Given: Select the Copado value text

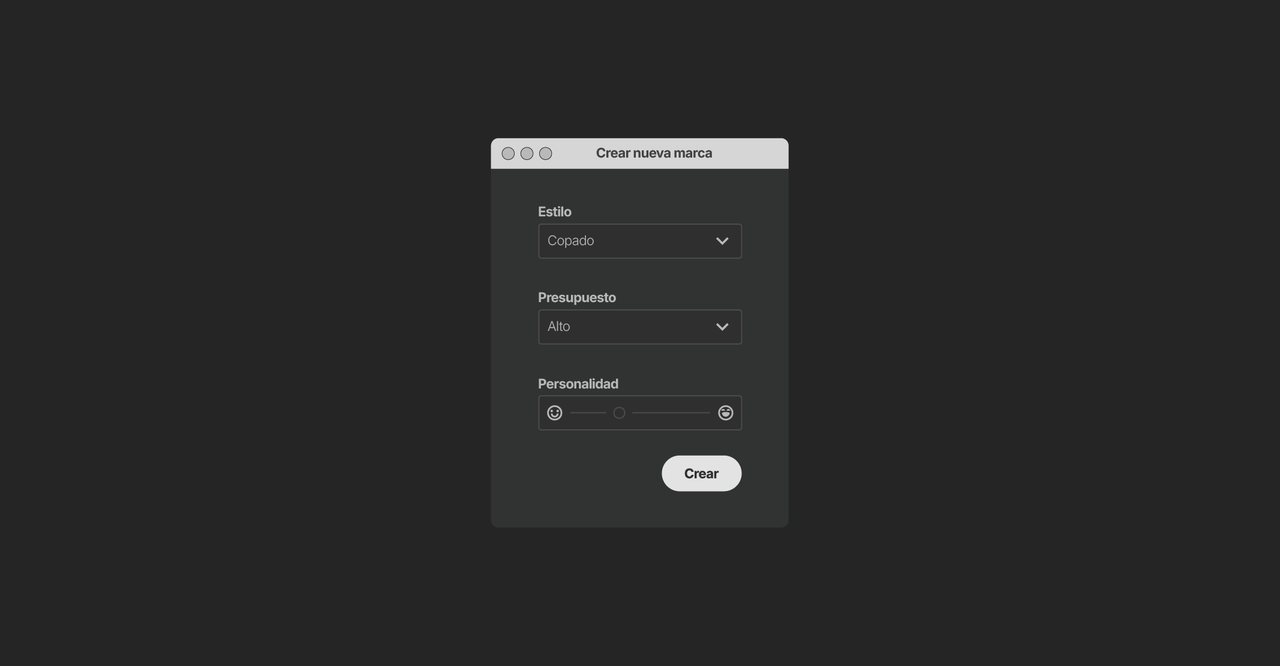Looking at the screenshot, I should point(571,241).
